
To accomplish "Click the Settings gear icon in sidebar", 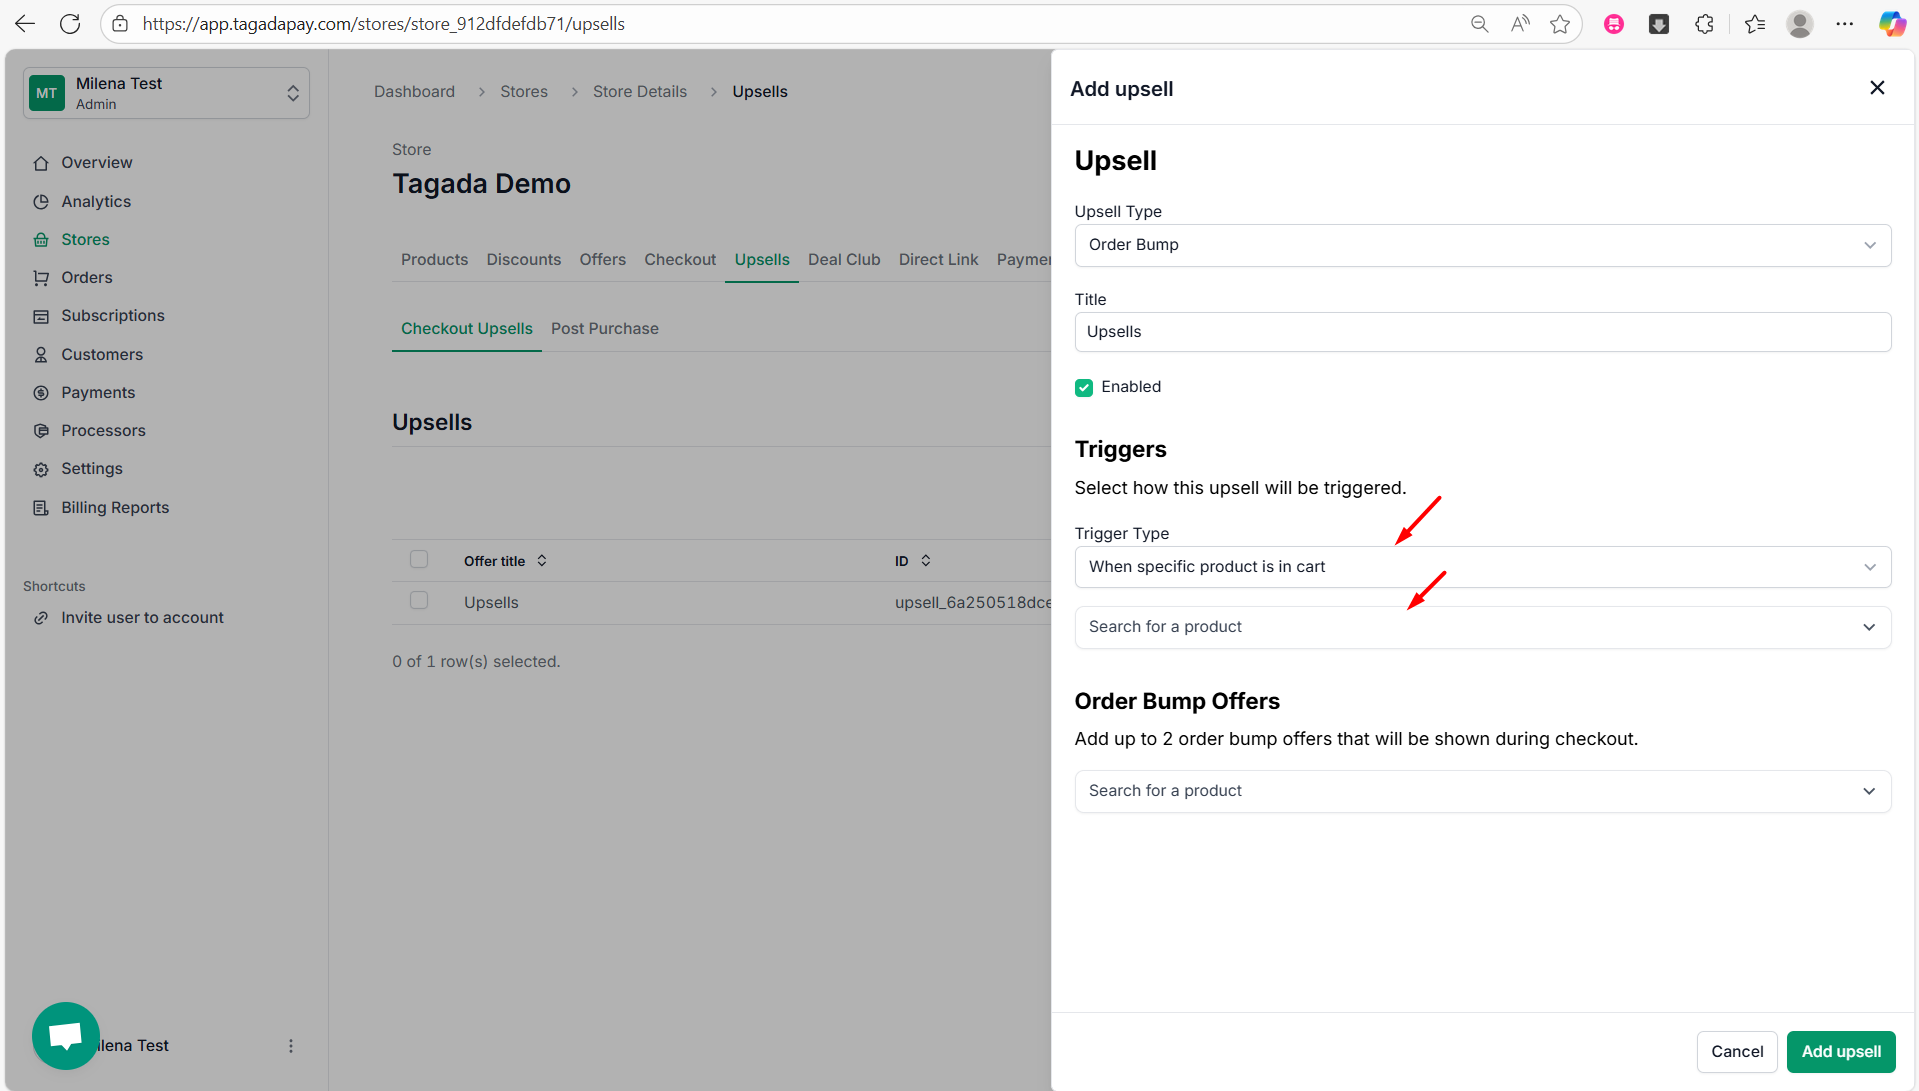I will coord(41,469).
